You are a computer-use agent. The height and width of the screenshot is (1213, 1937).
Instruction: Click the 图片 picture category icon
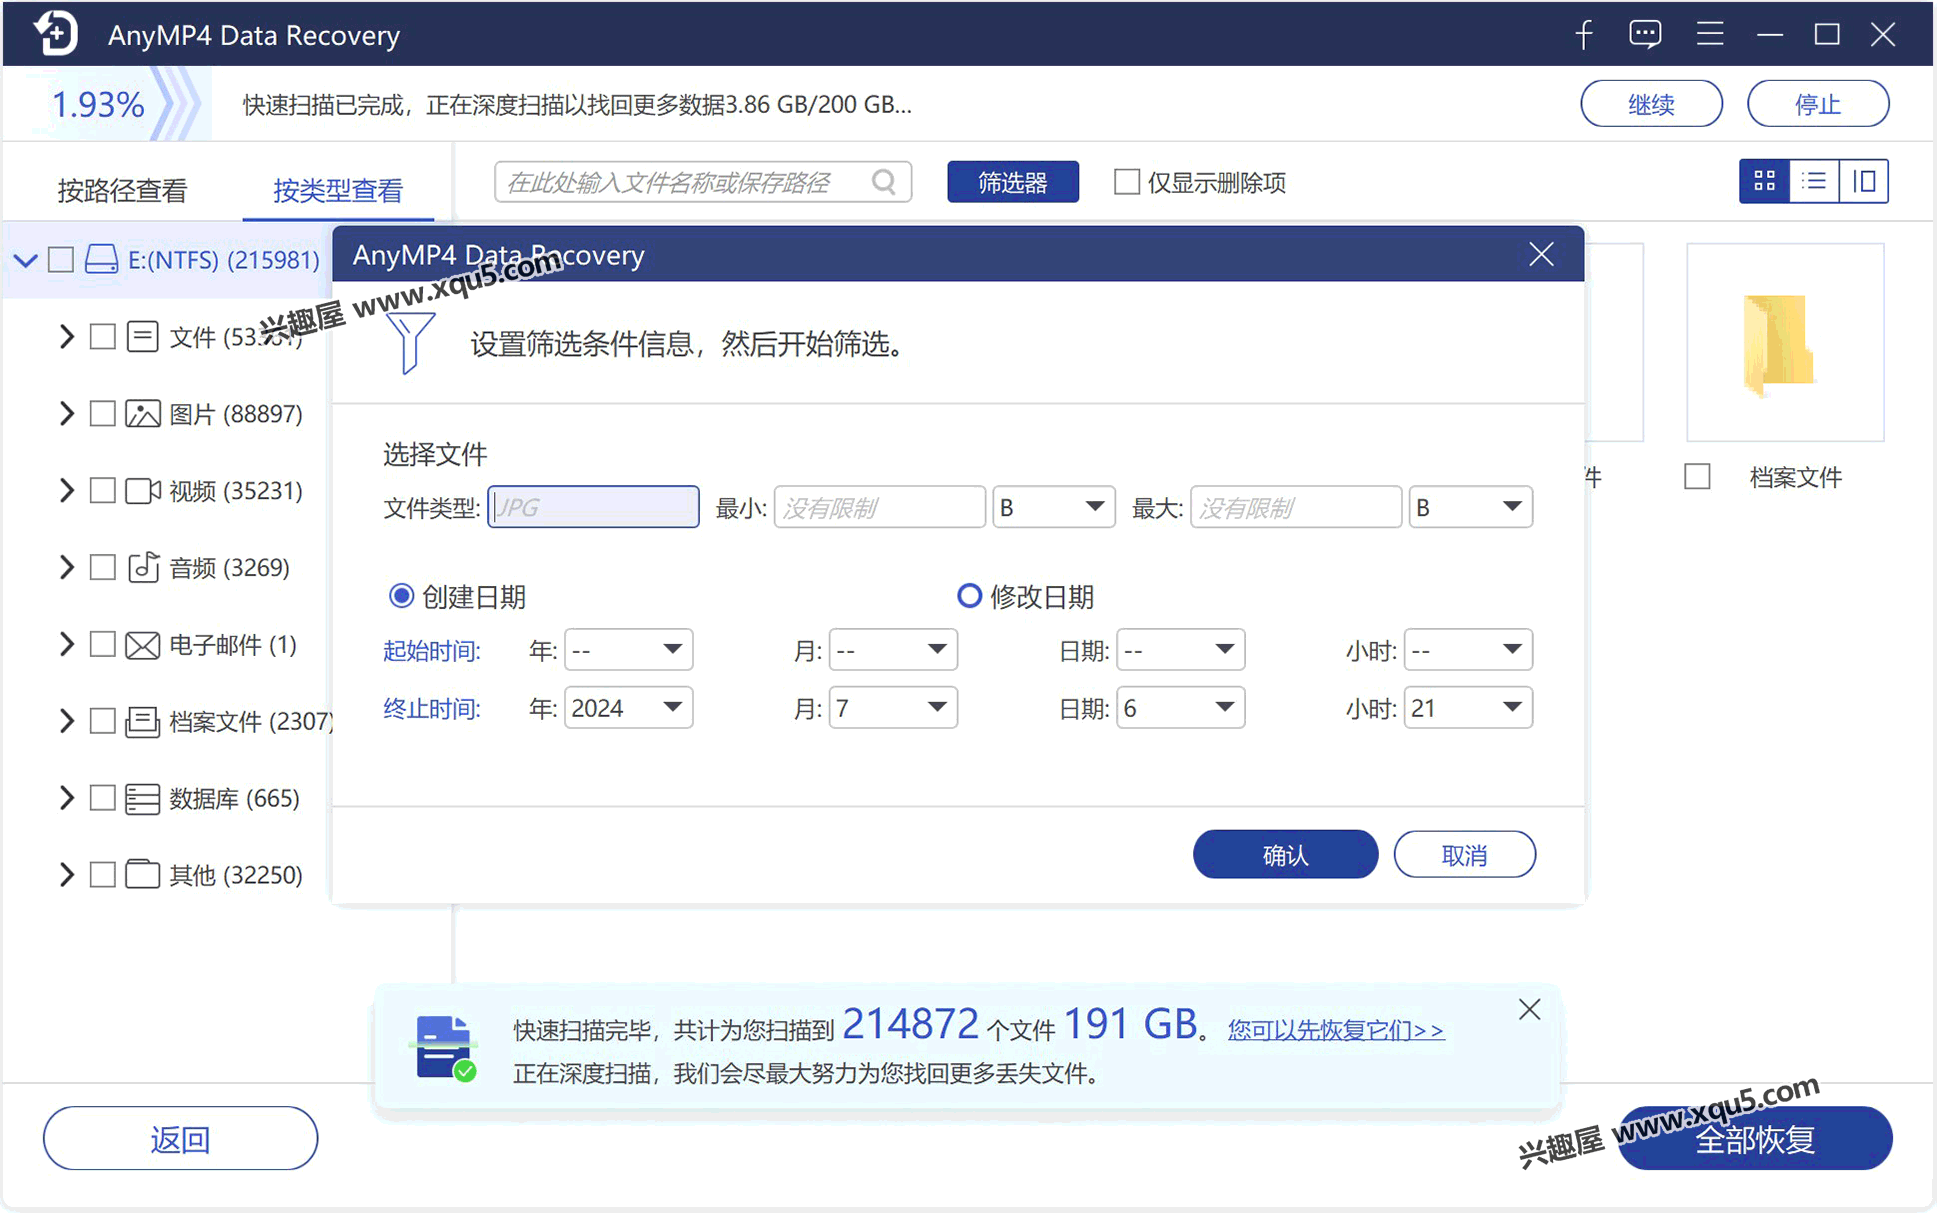pyautogui.click(x=142, y=413)
